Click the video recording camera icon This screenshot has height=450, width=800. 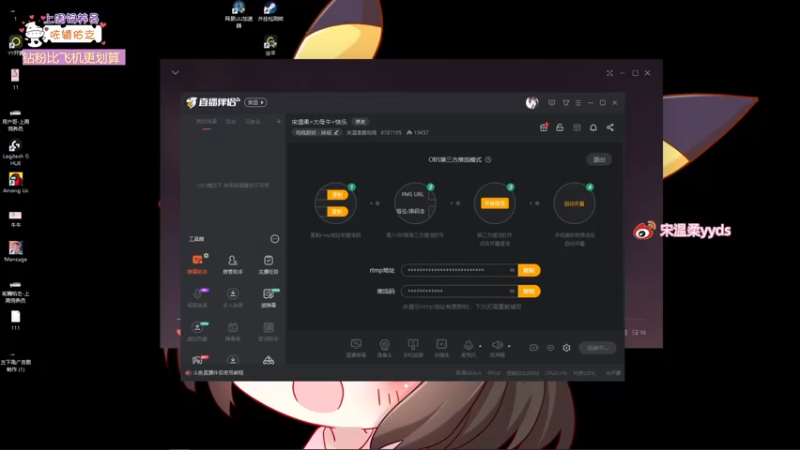click(x=534, y=347)
